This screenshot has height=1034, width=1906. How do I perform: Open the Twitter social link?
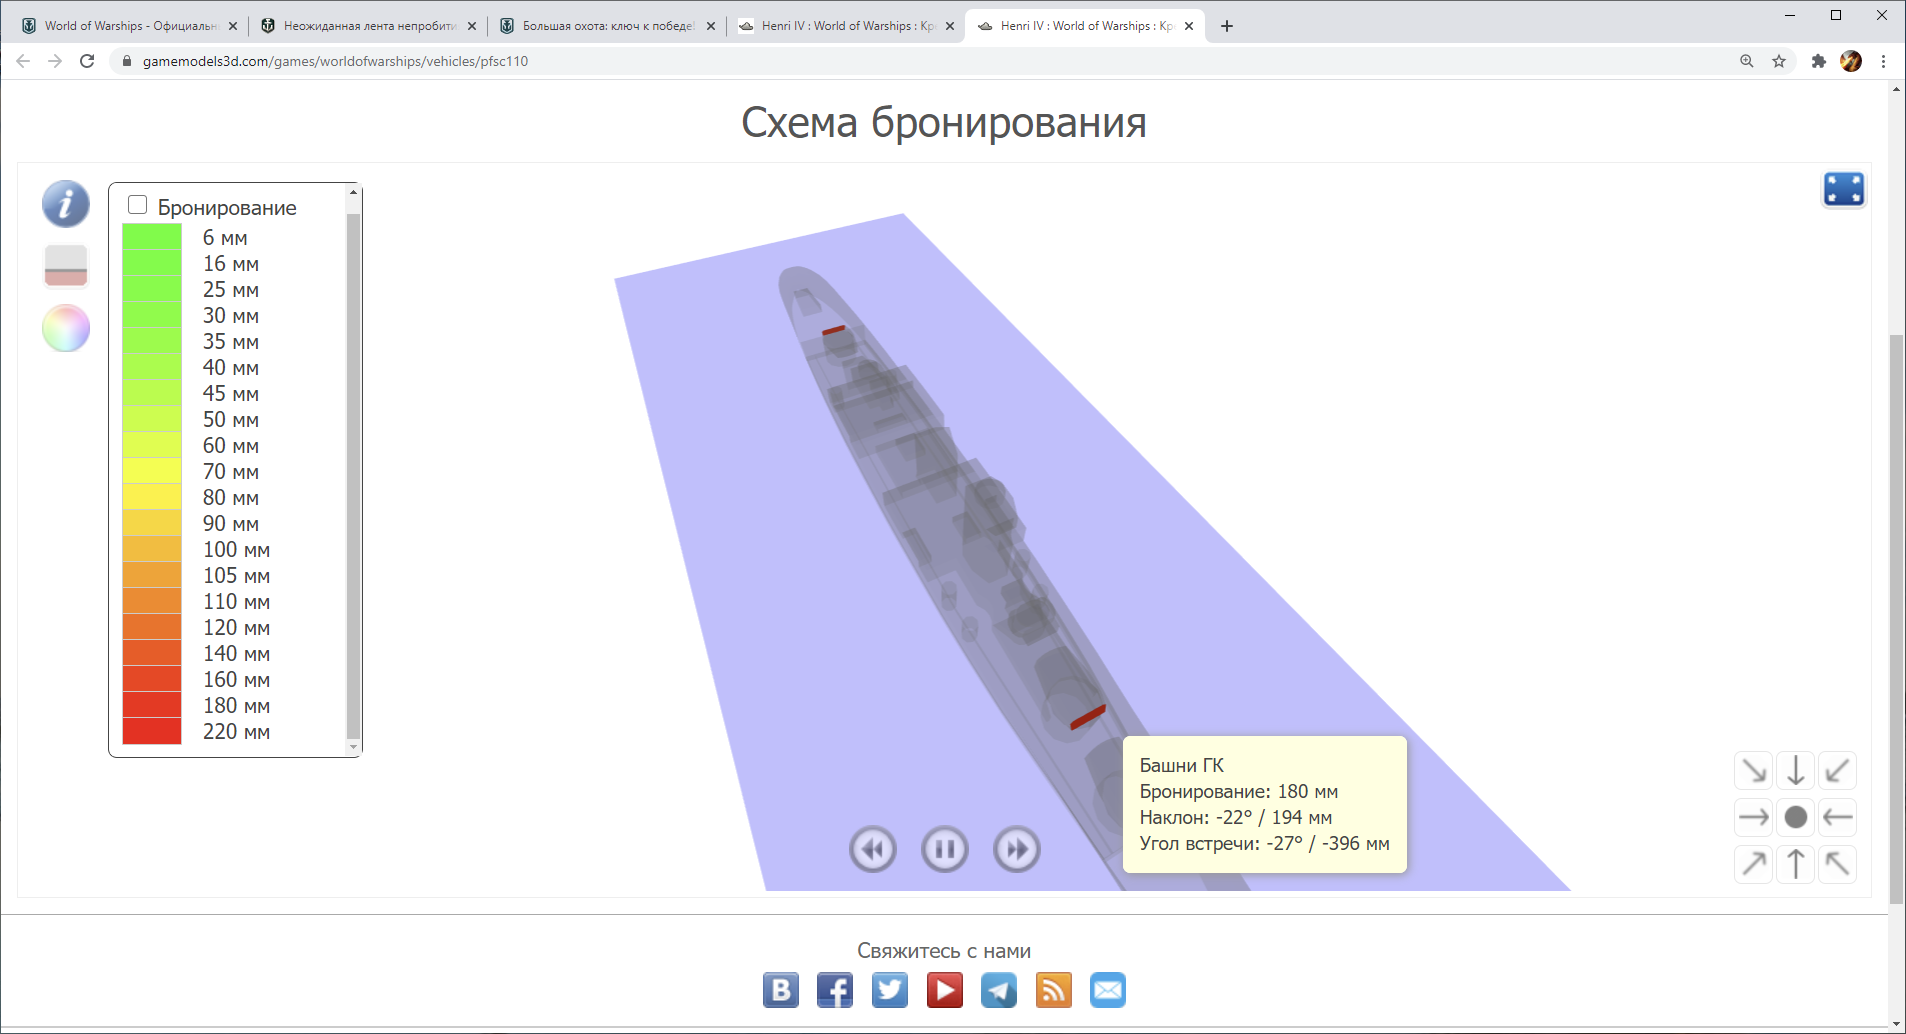tap(890, 990)
